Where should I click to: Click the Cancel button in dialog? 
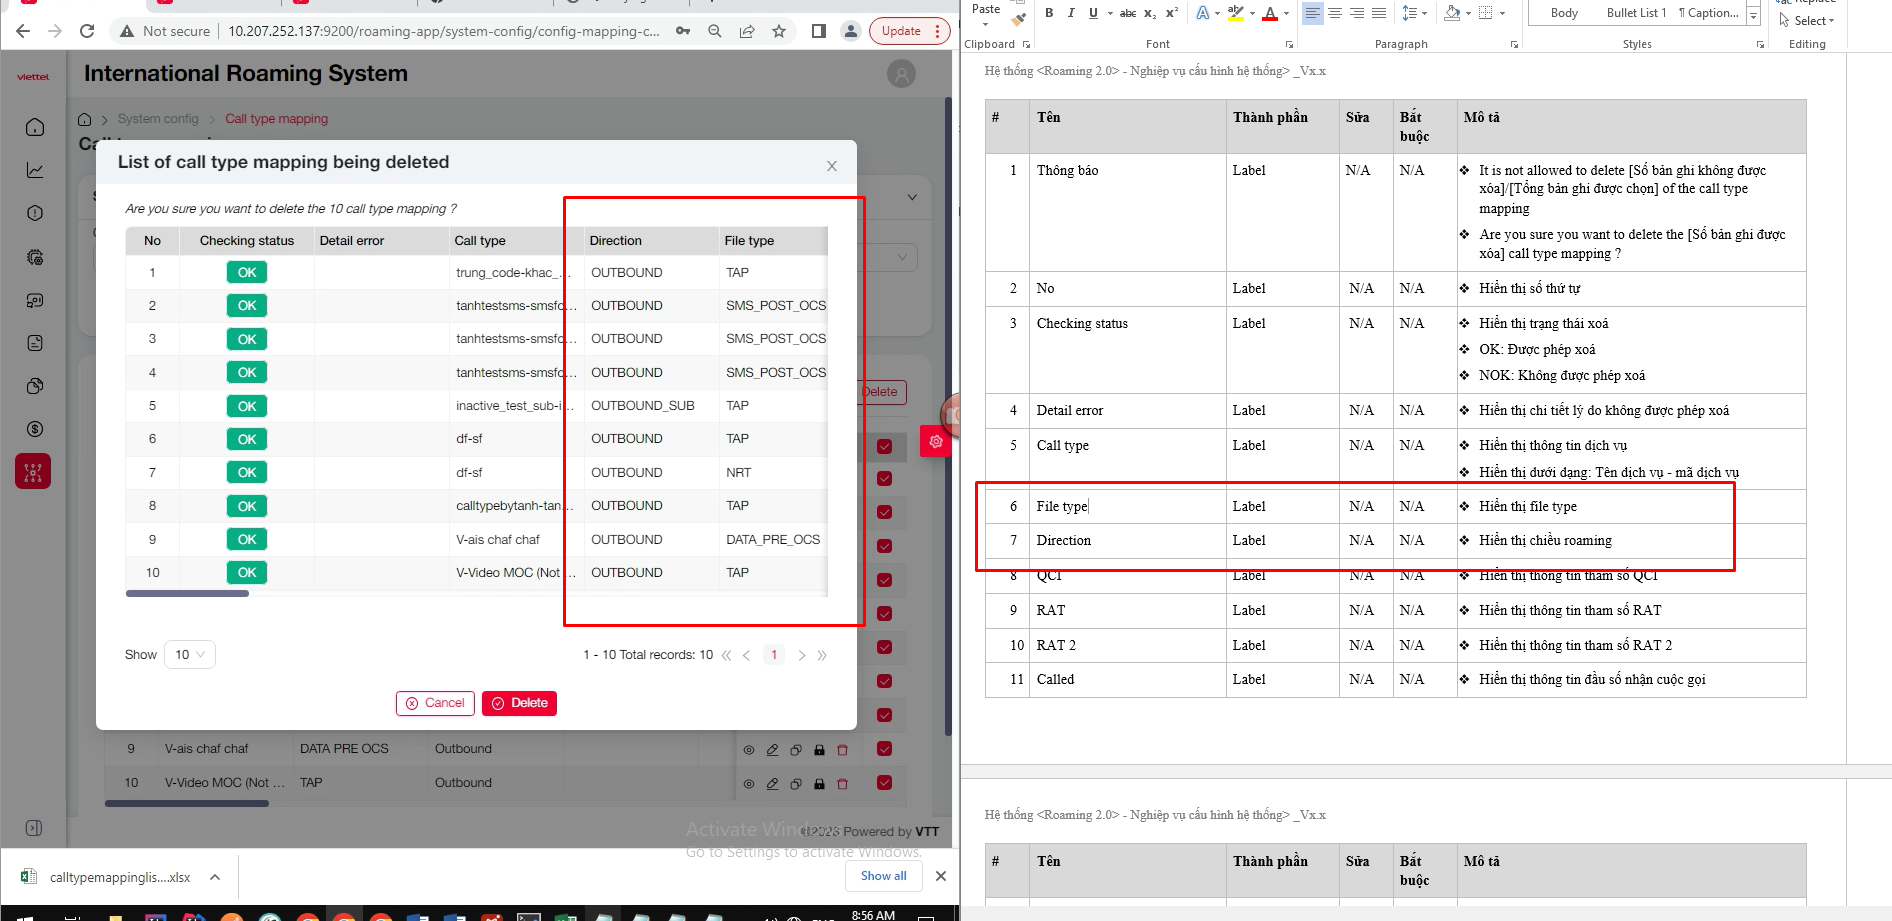coord(435,703)
